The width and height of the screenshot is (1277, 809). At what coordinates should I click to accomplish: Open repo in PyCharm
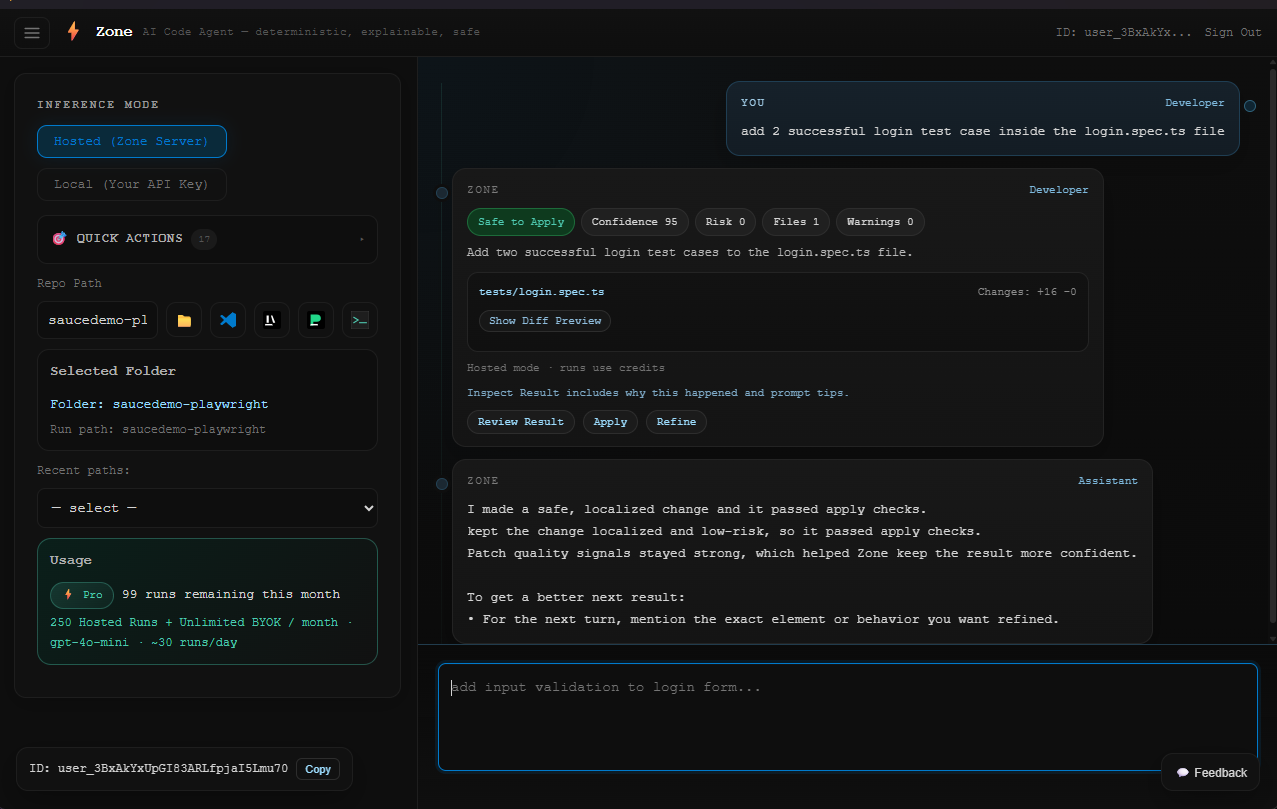point(315,320)
